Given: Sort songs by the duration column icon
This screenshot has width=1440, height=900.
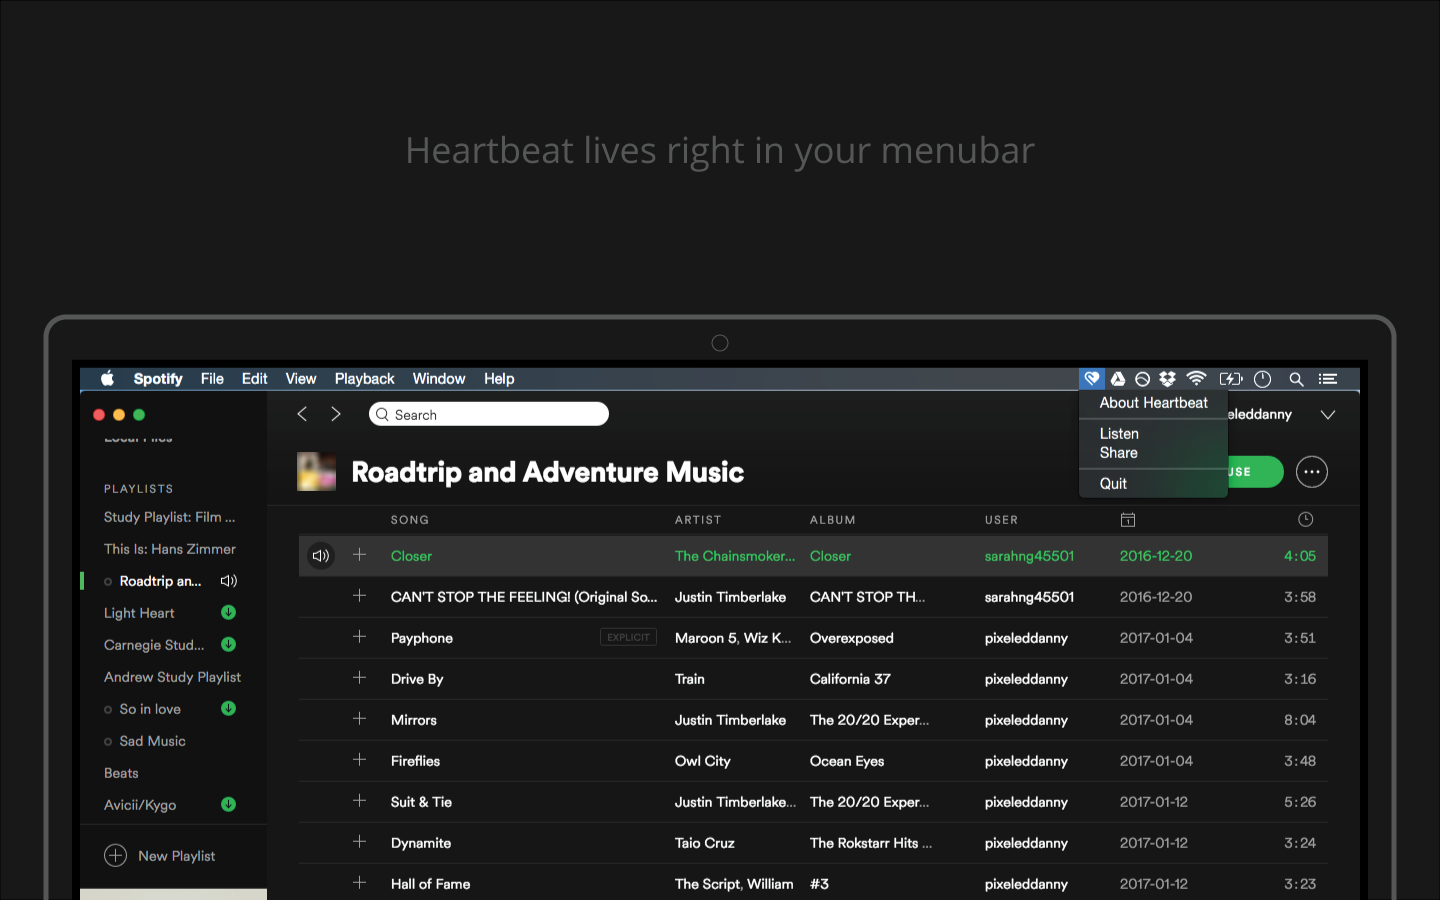Looking at the screenshot, I should (1305, 519).
